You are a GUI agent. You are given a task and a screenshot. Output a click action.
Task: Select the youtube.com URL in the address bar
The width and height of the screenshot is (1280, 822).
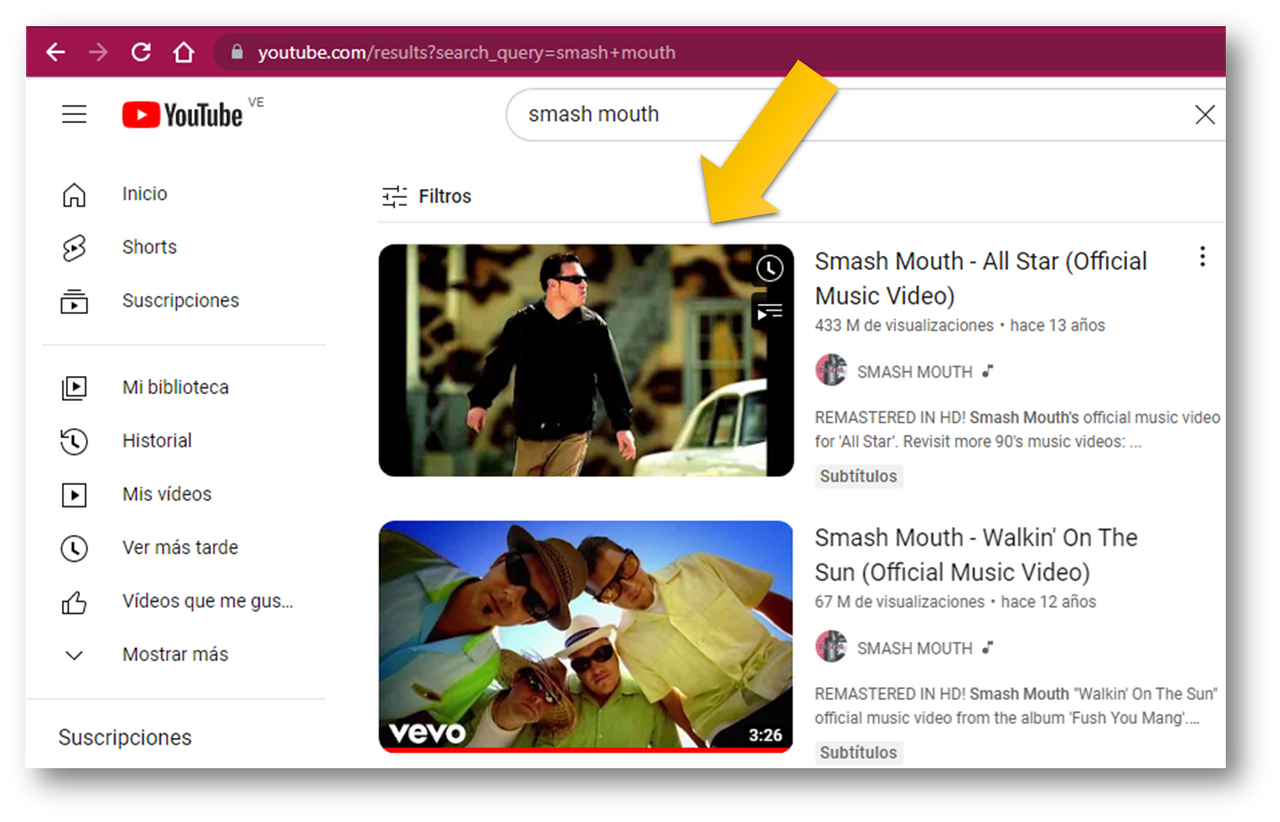(466, 52)
